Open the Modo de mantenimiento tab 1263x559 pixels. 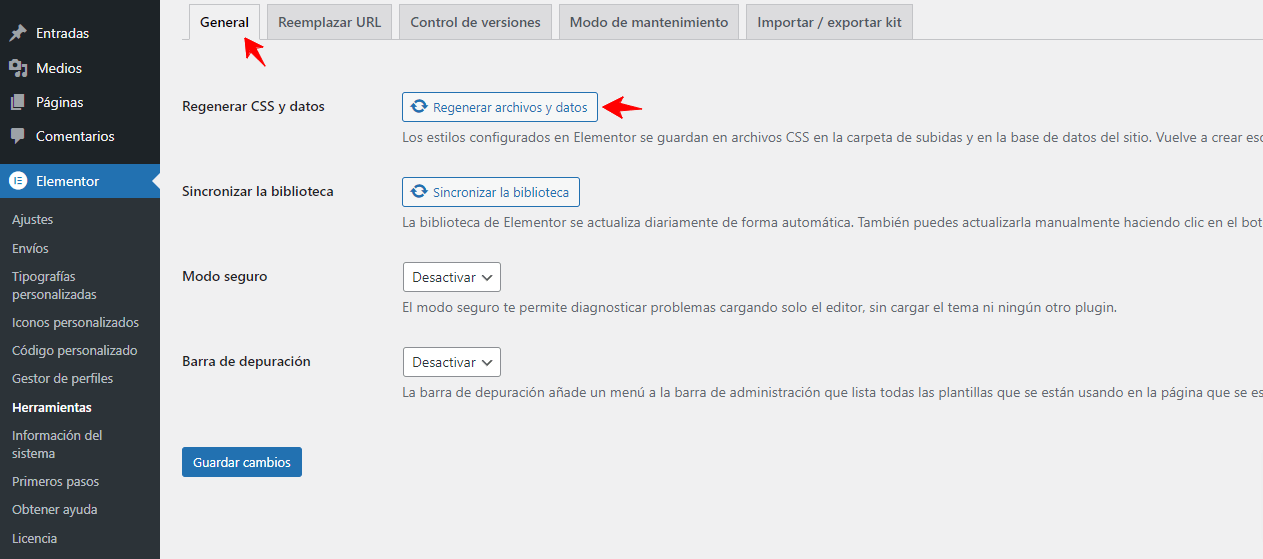pos(649,22)
